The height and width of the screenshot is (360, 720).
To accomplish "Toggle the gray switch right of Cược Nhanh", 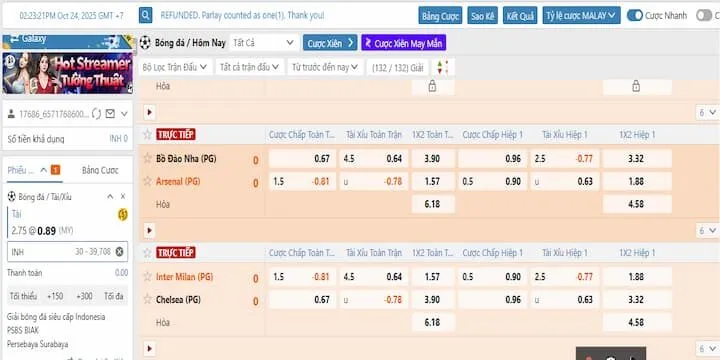I will click(703, 15).
